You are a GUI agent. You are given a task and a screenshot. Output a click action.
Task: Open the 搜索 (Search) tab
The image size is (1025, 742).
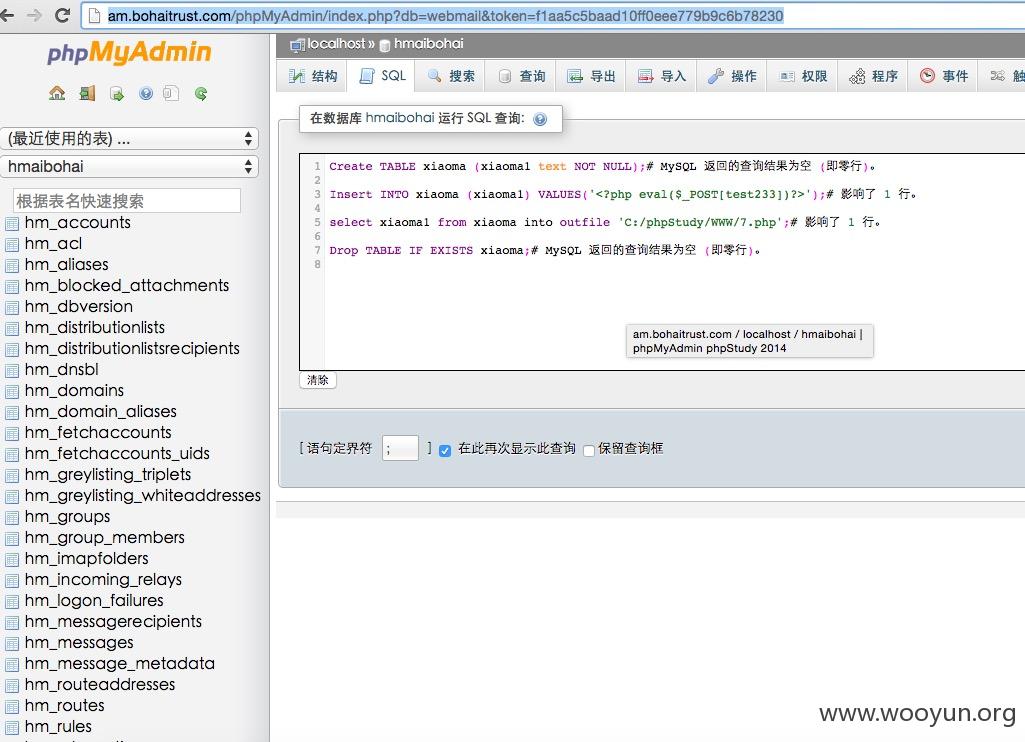point(452,76)
